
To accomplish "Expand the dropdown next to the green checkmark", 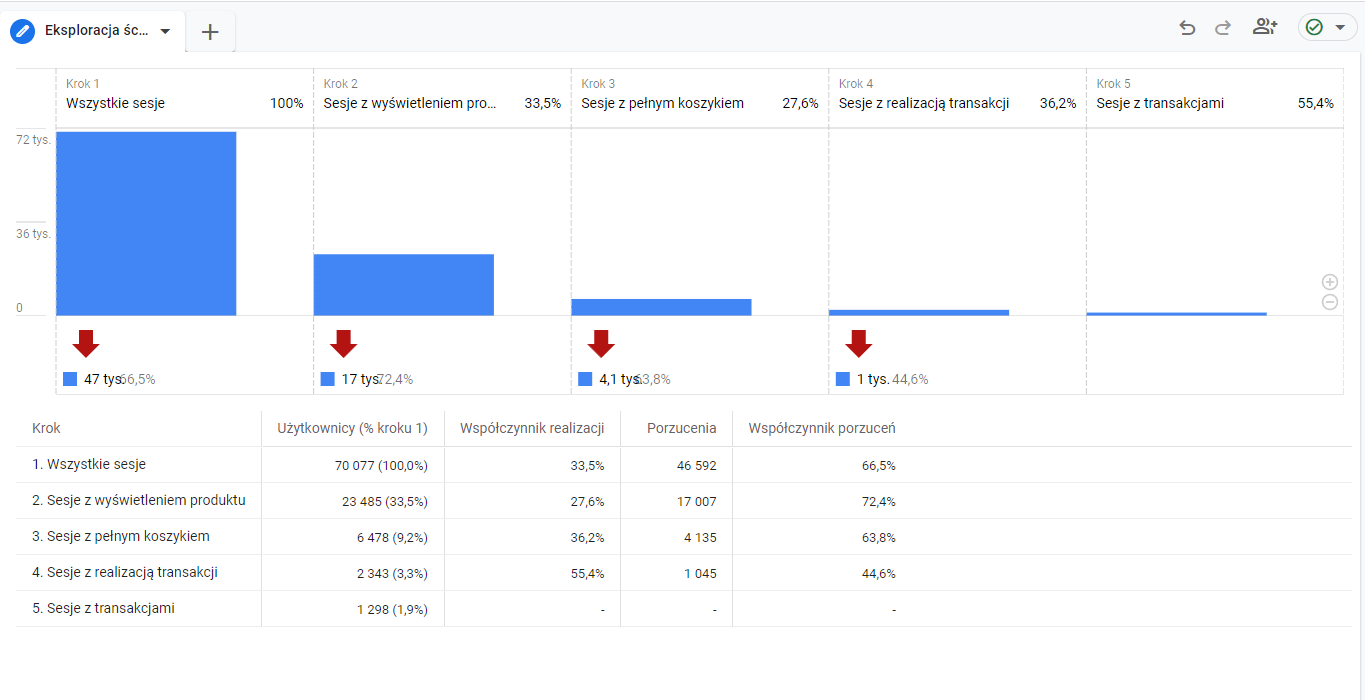I will [1338, 27].
